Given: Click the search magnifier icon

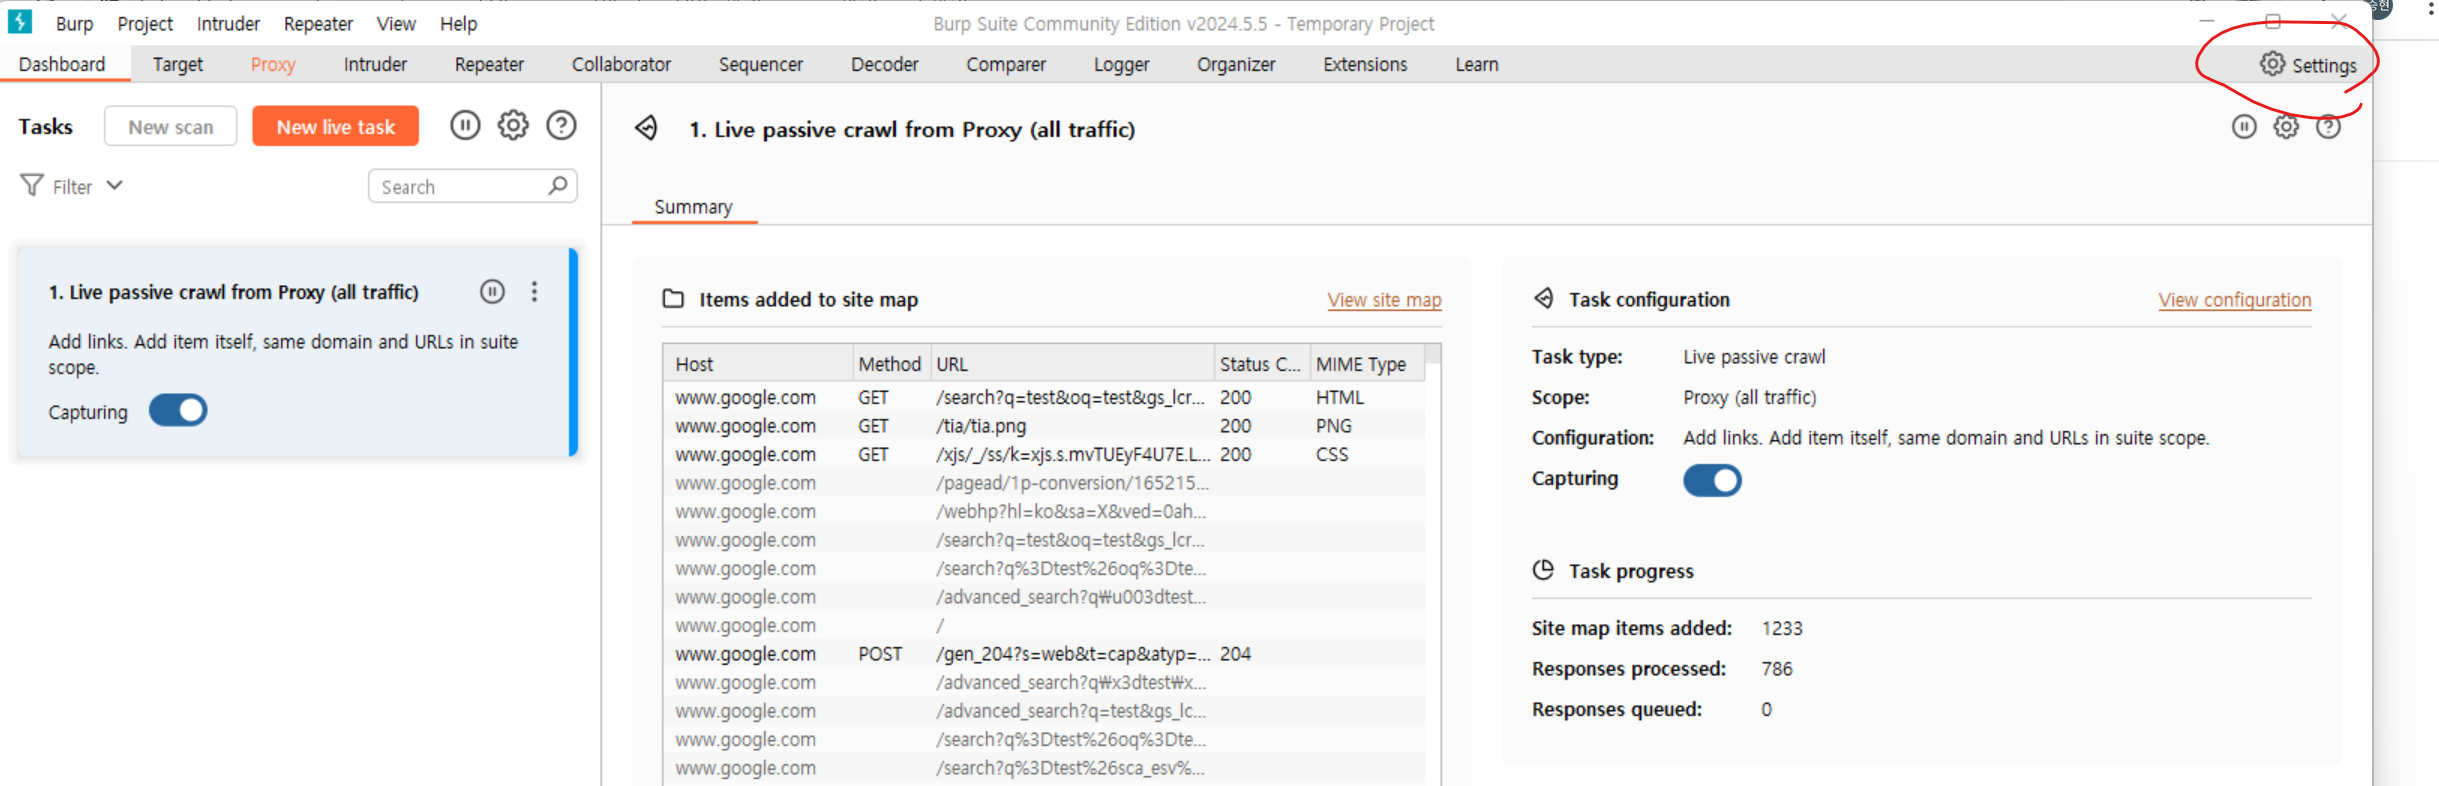Looking at the screenshot, I should pyautogui.click(x=558, y=185).
